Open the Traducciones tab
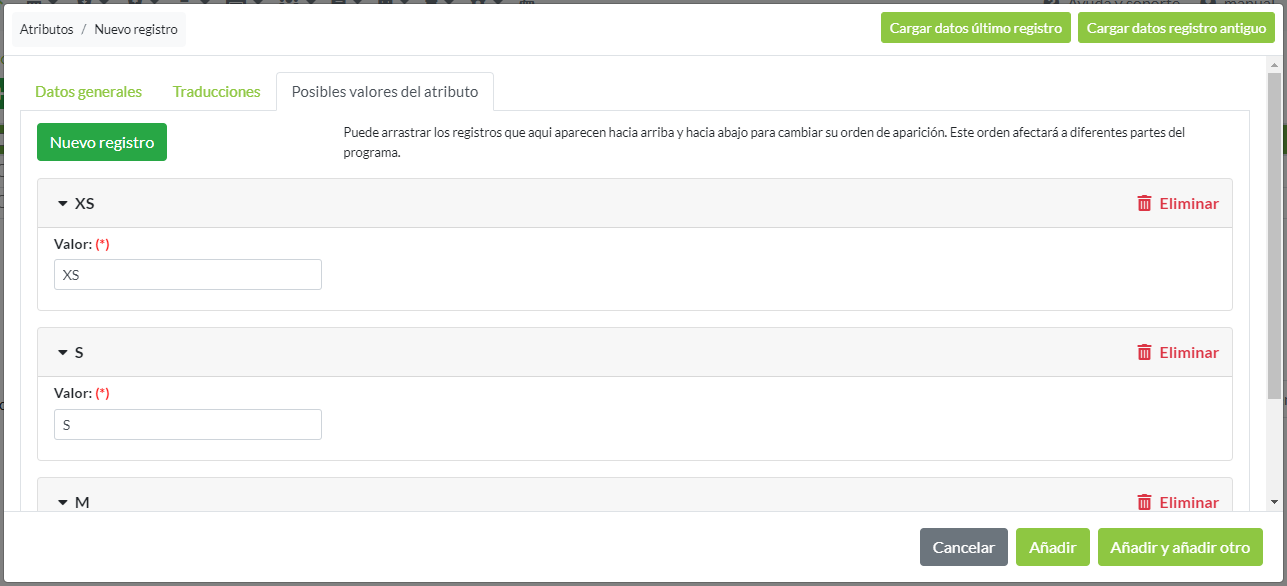 tap(216, 92)
